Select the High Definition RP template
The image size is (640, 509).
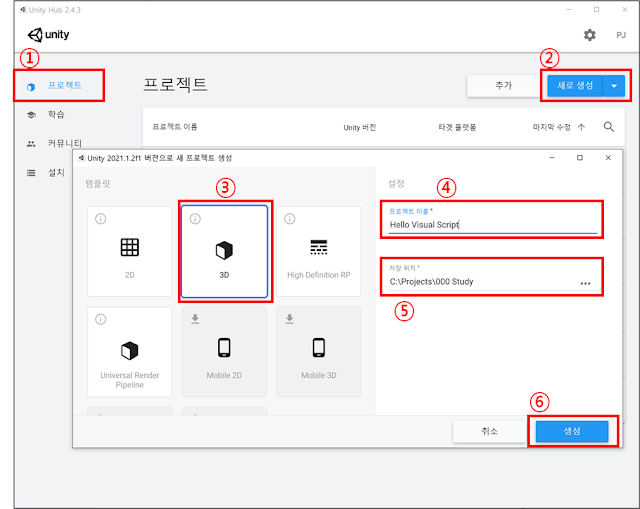[319, 251]
